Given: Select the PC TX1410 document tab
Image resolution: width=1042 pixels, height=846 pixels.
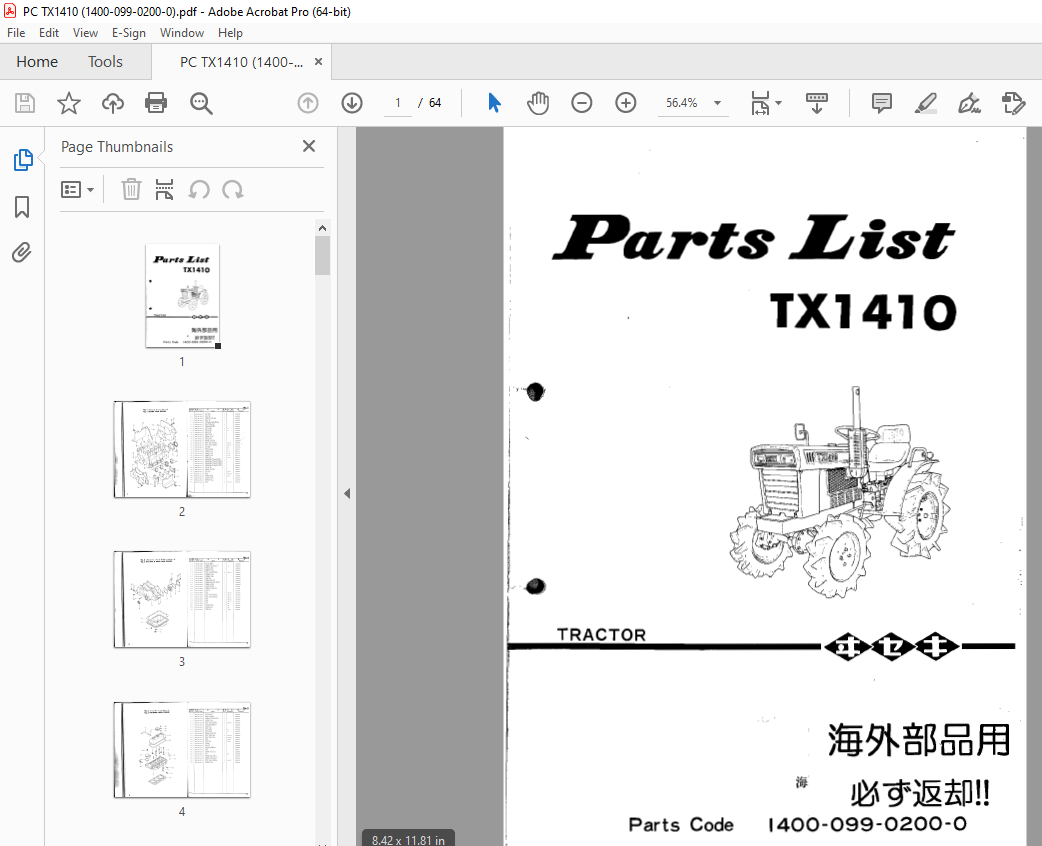Looking at the screenshot, I should pos(241,62).
